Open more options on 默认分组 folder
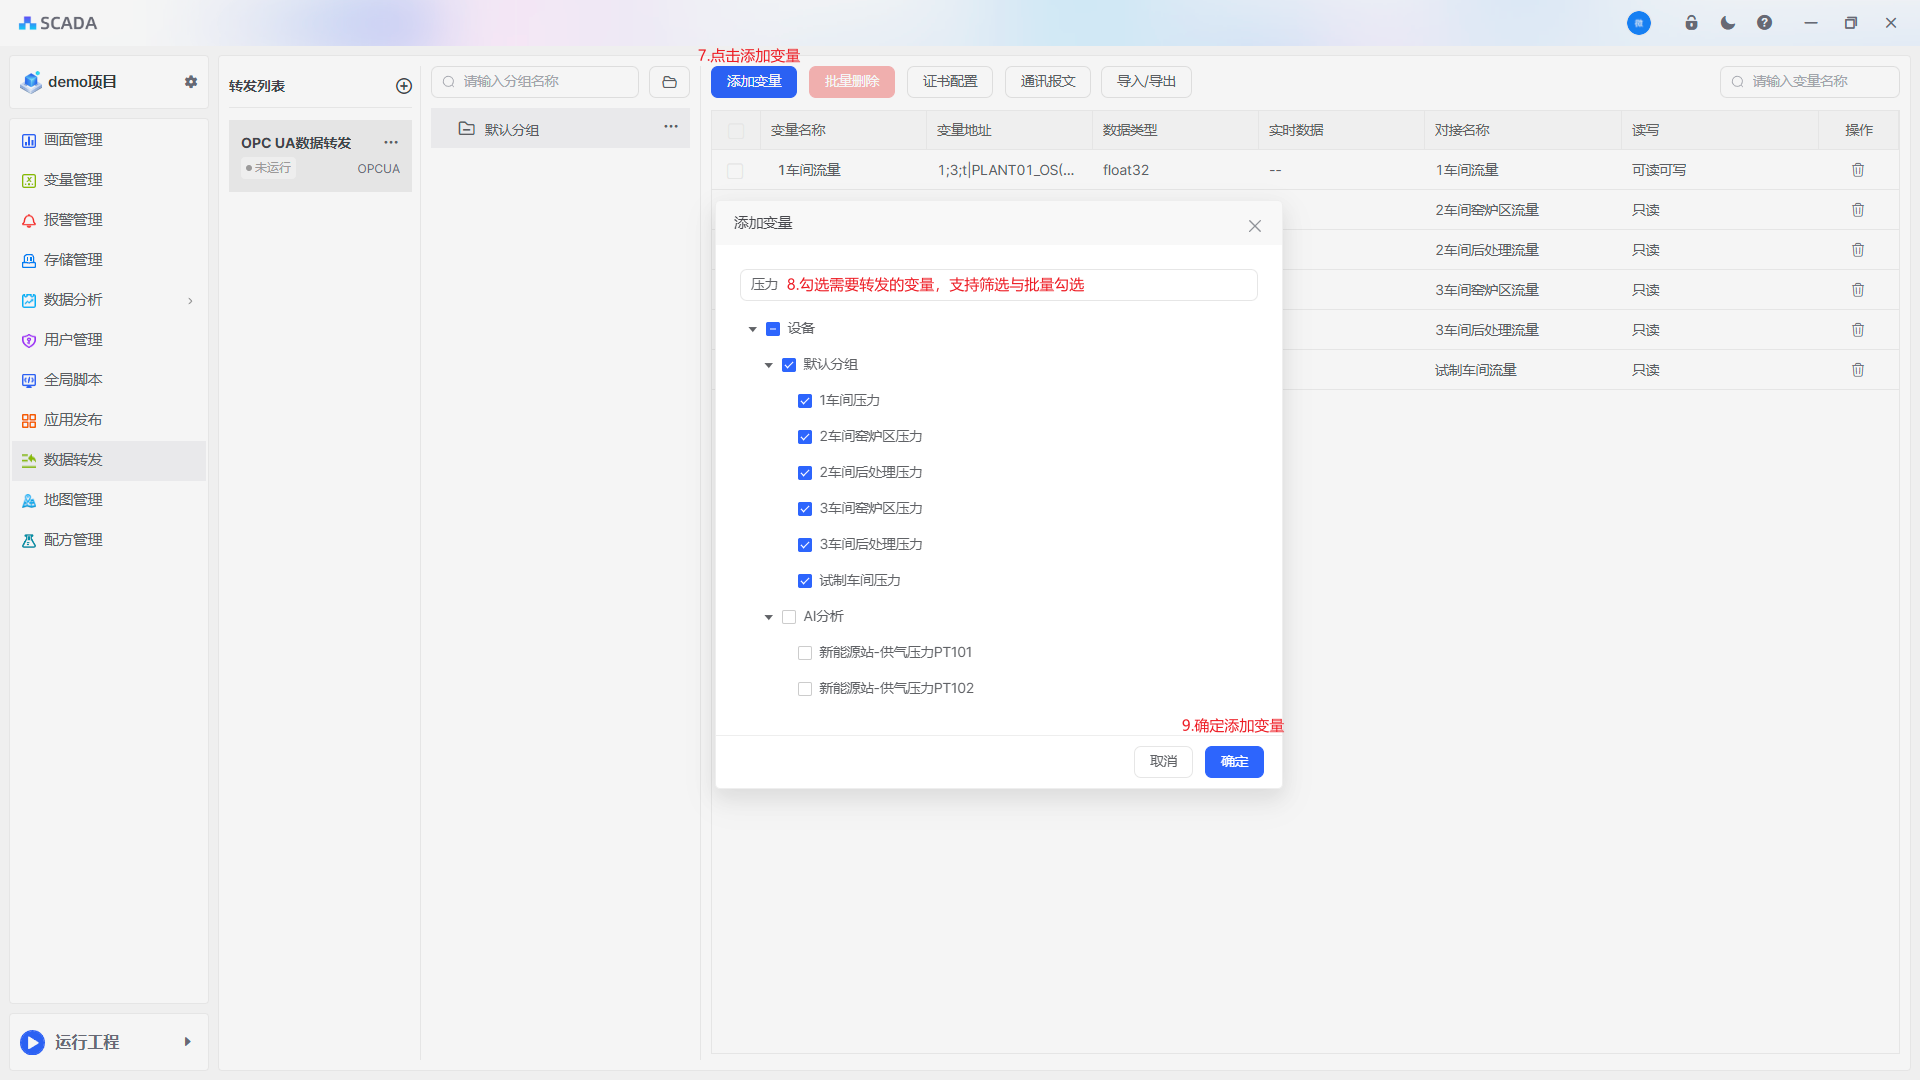 (671, 127)
